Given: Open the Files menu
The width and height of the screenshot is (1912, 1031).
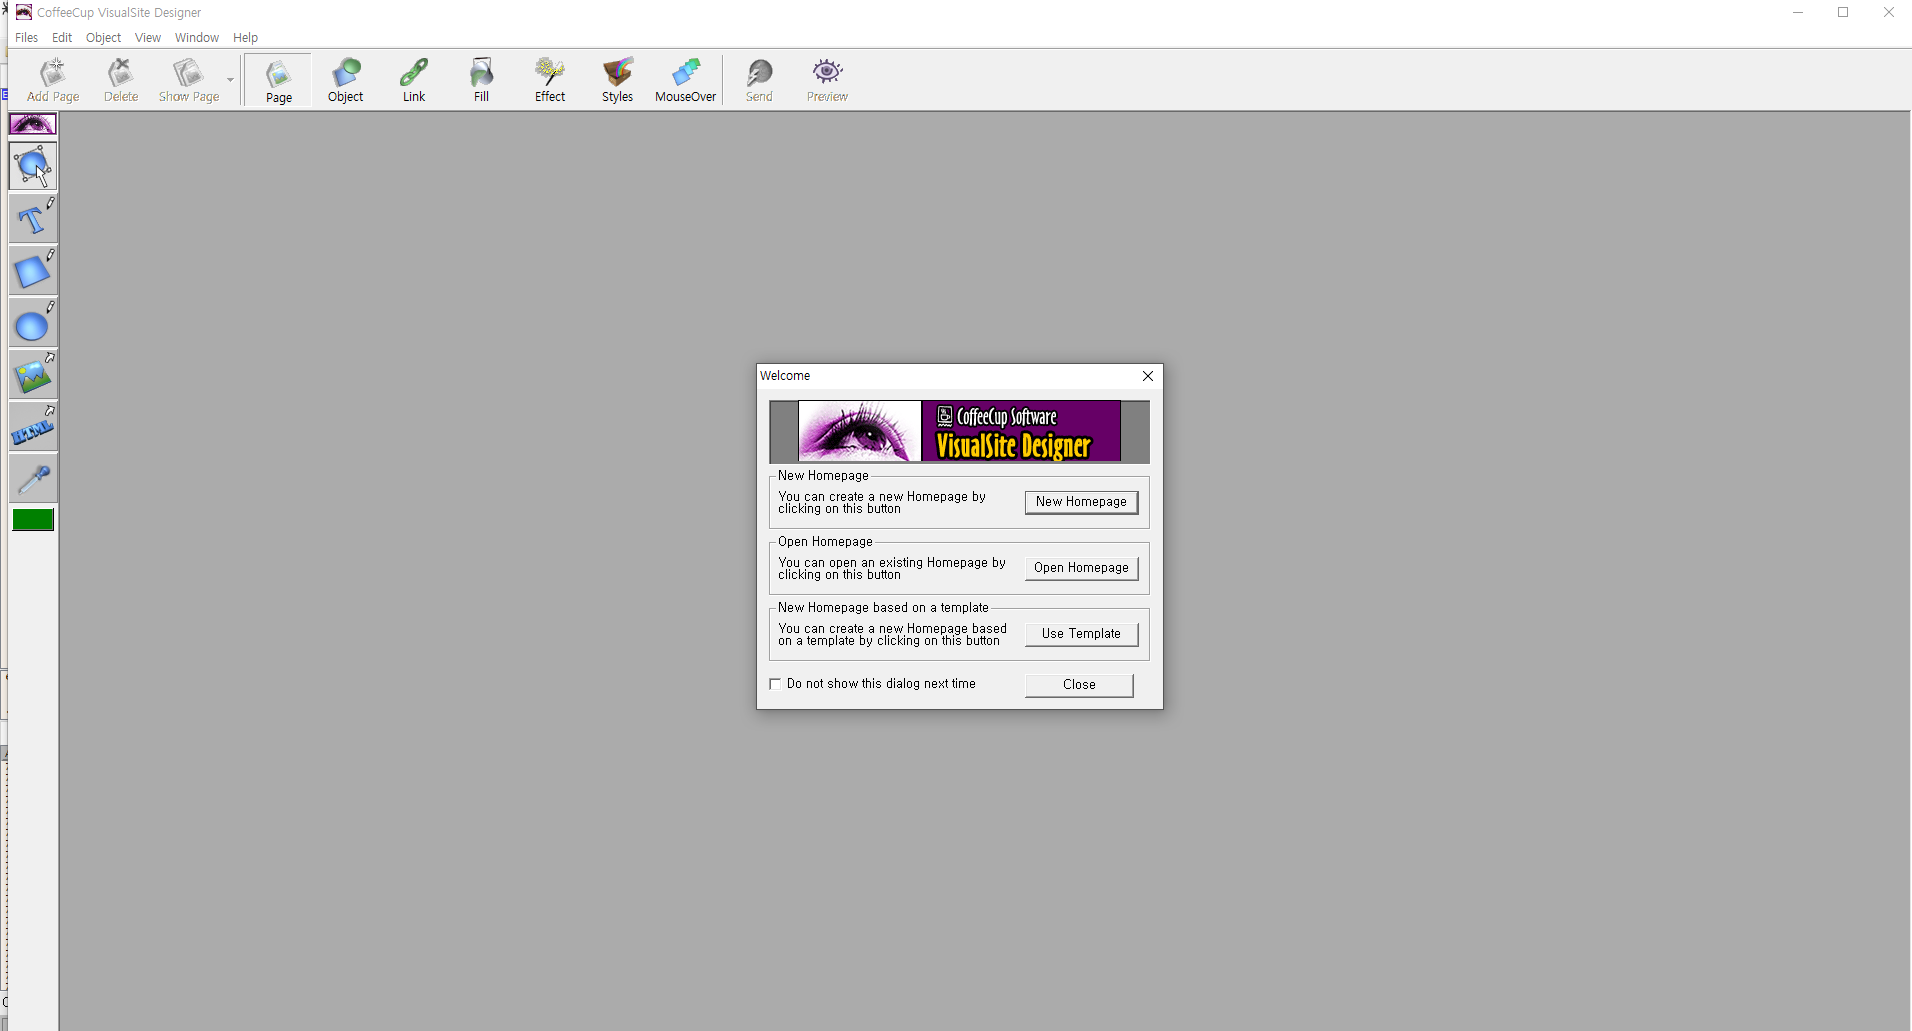Looking at the screenshot, I should (x=27, y=38).
